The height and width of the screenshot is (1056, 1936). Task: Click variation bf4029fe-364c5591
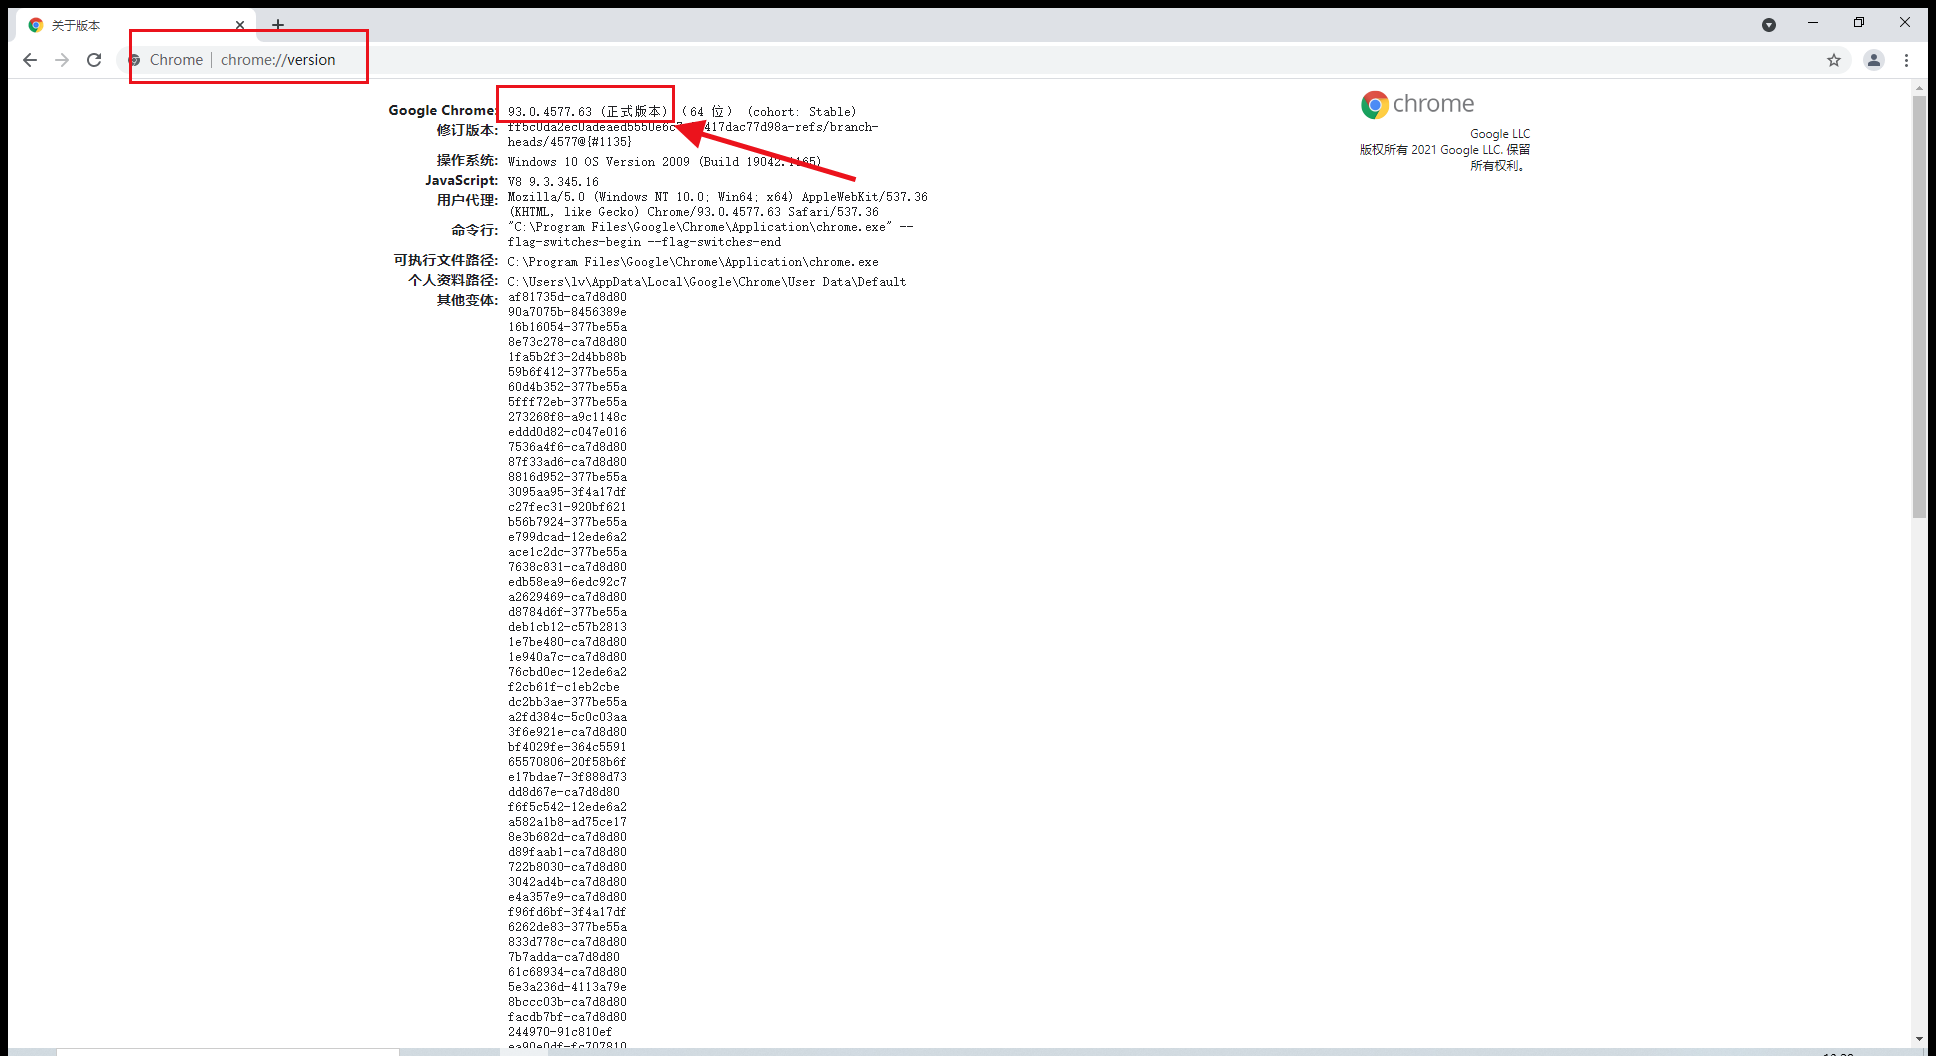pos(567,747)
